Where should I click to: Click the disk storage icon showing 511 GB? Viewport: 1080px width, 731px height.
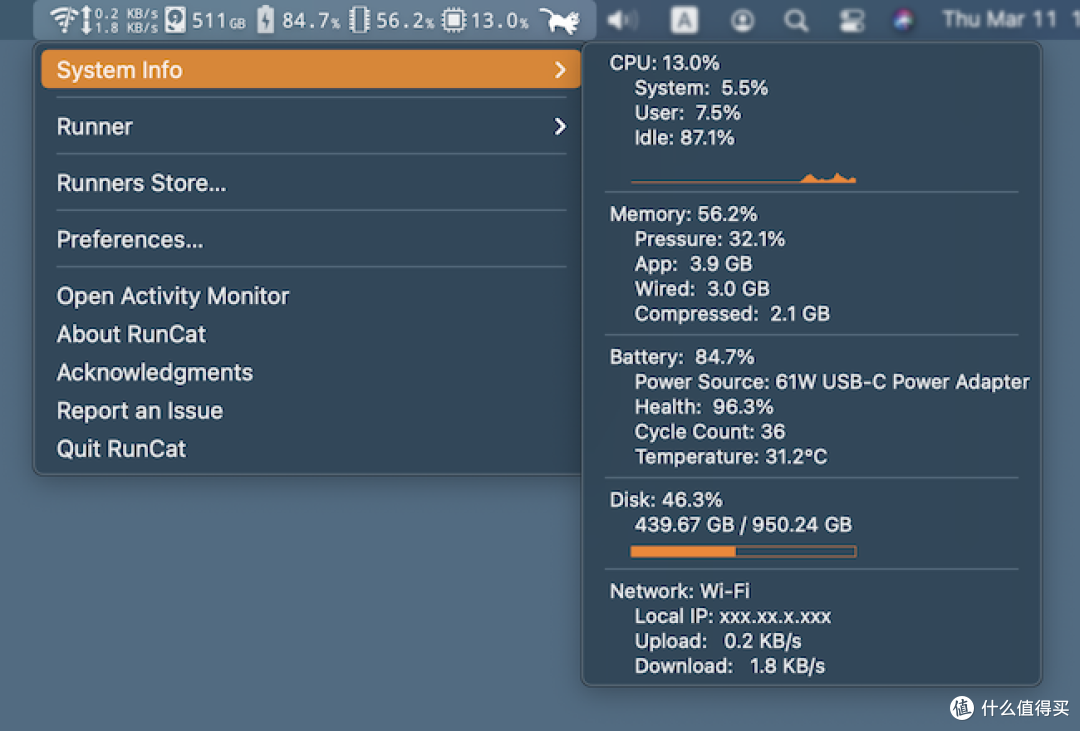coord(175,20)
